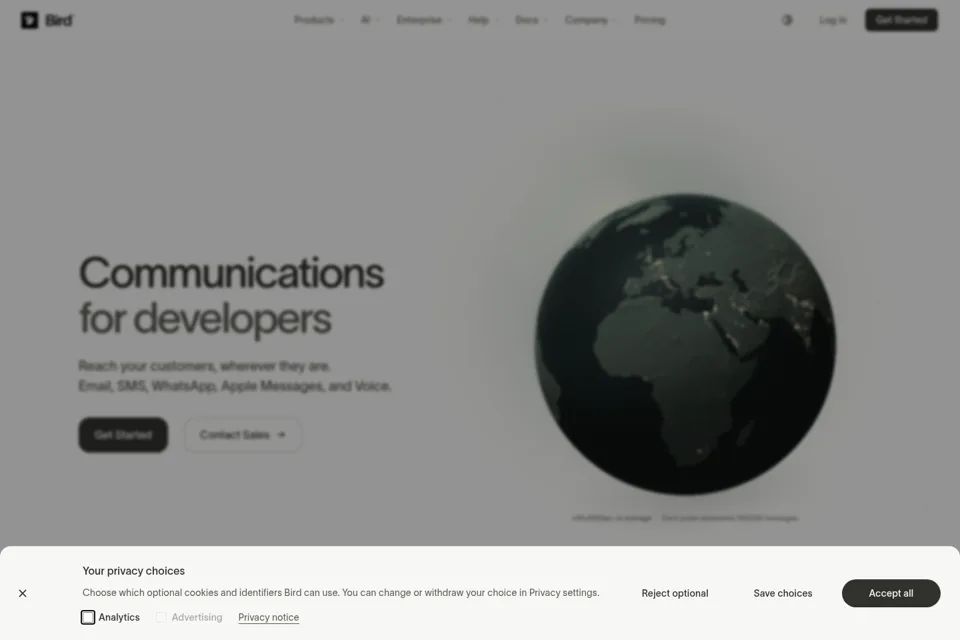Toggle the dark mode theme icon
The image size is (960, 640).
[x=787, y=20]
